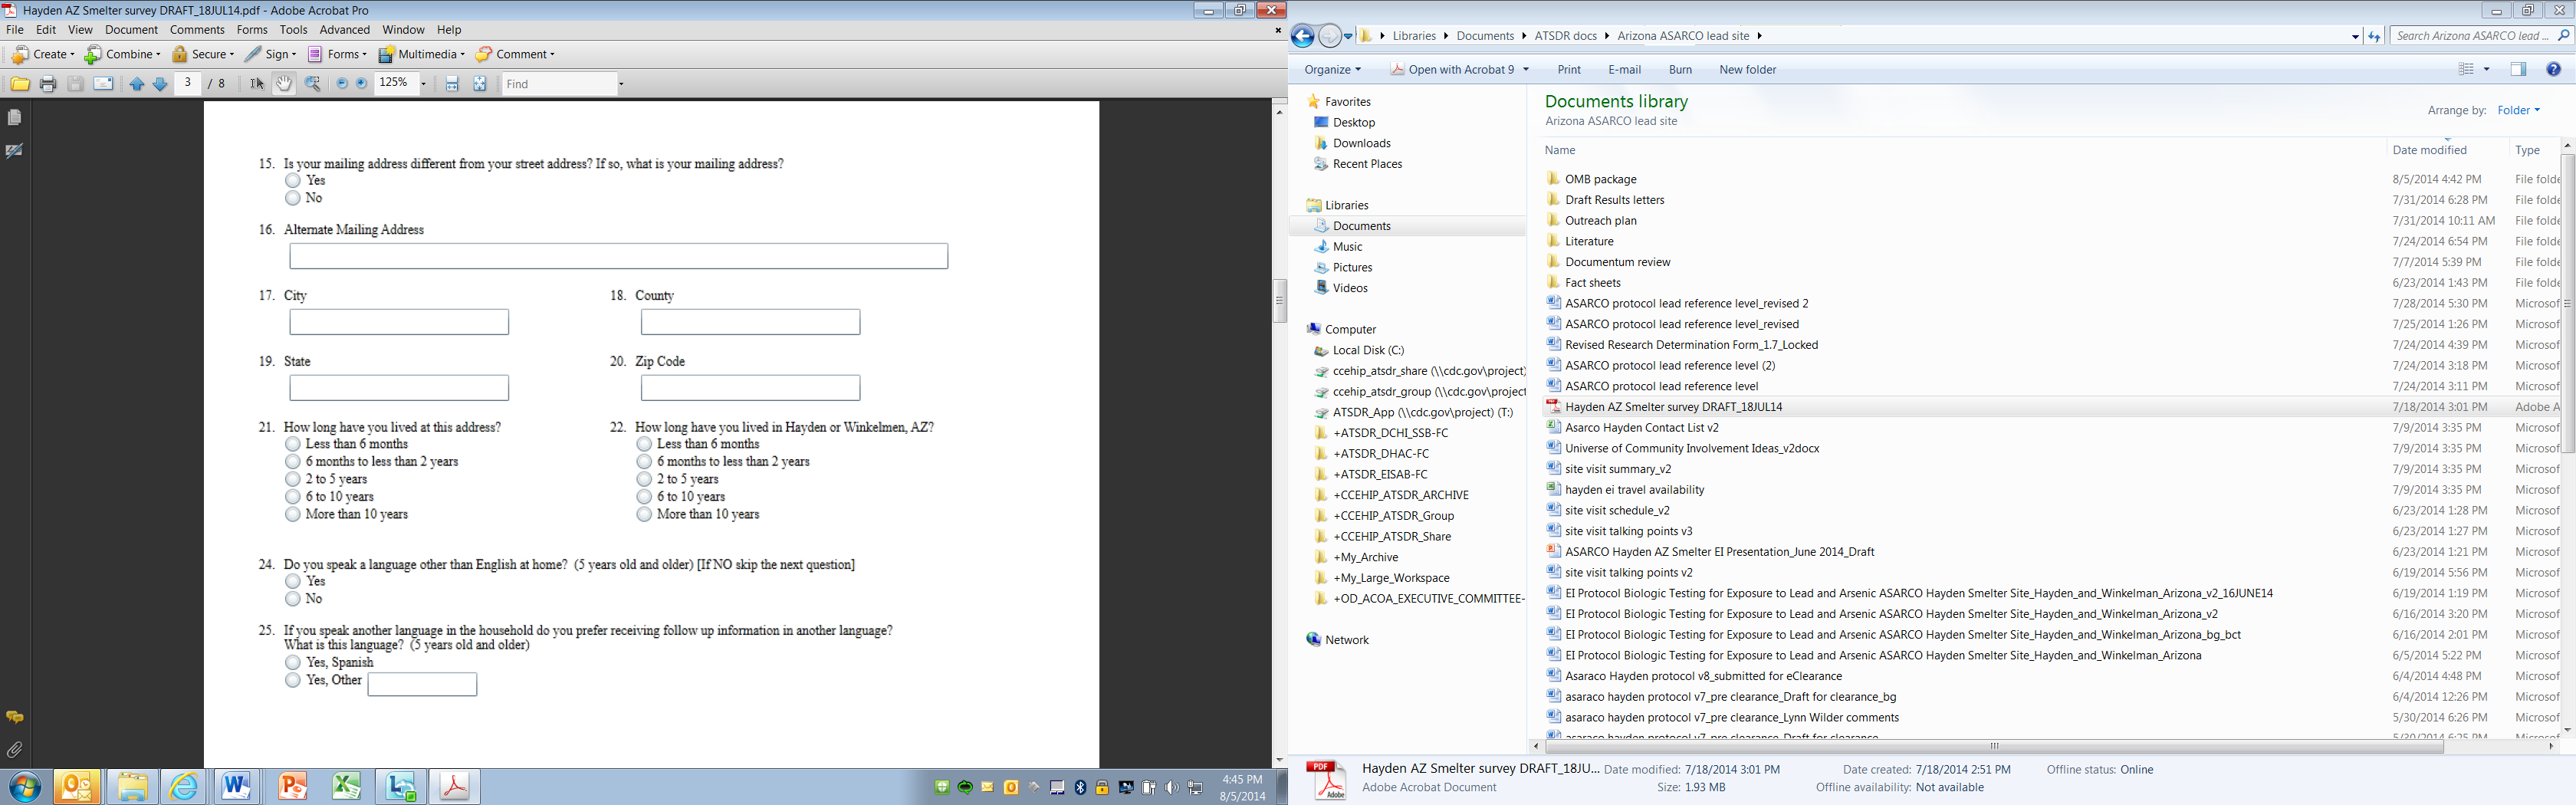
Task: Activate the Marquee Zoom tool
Action: click(313, 84)
